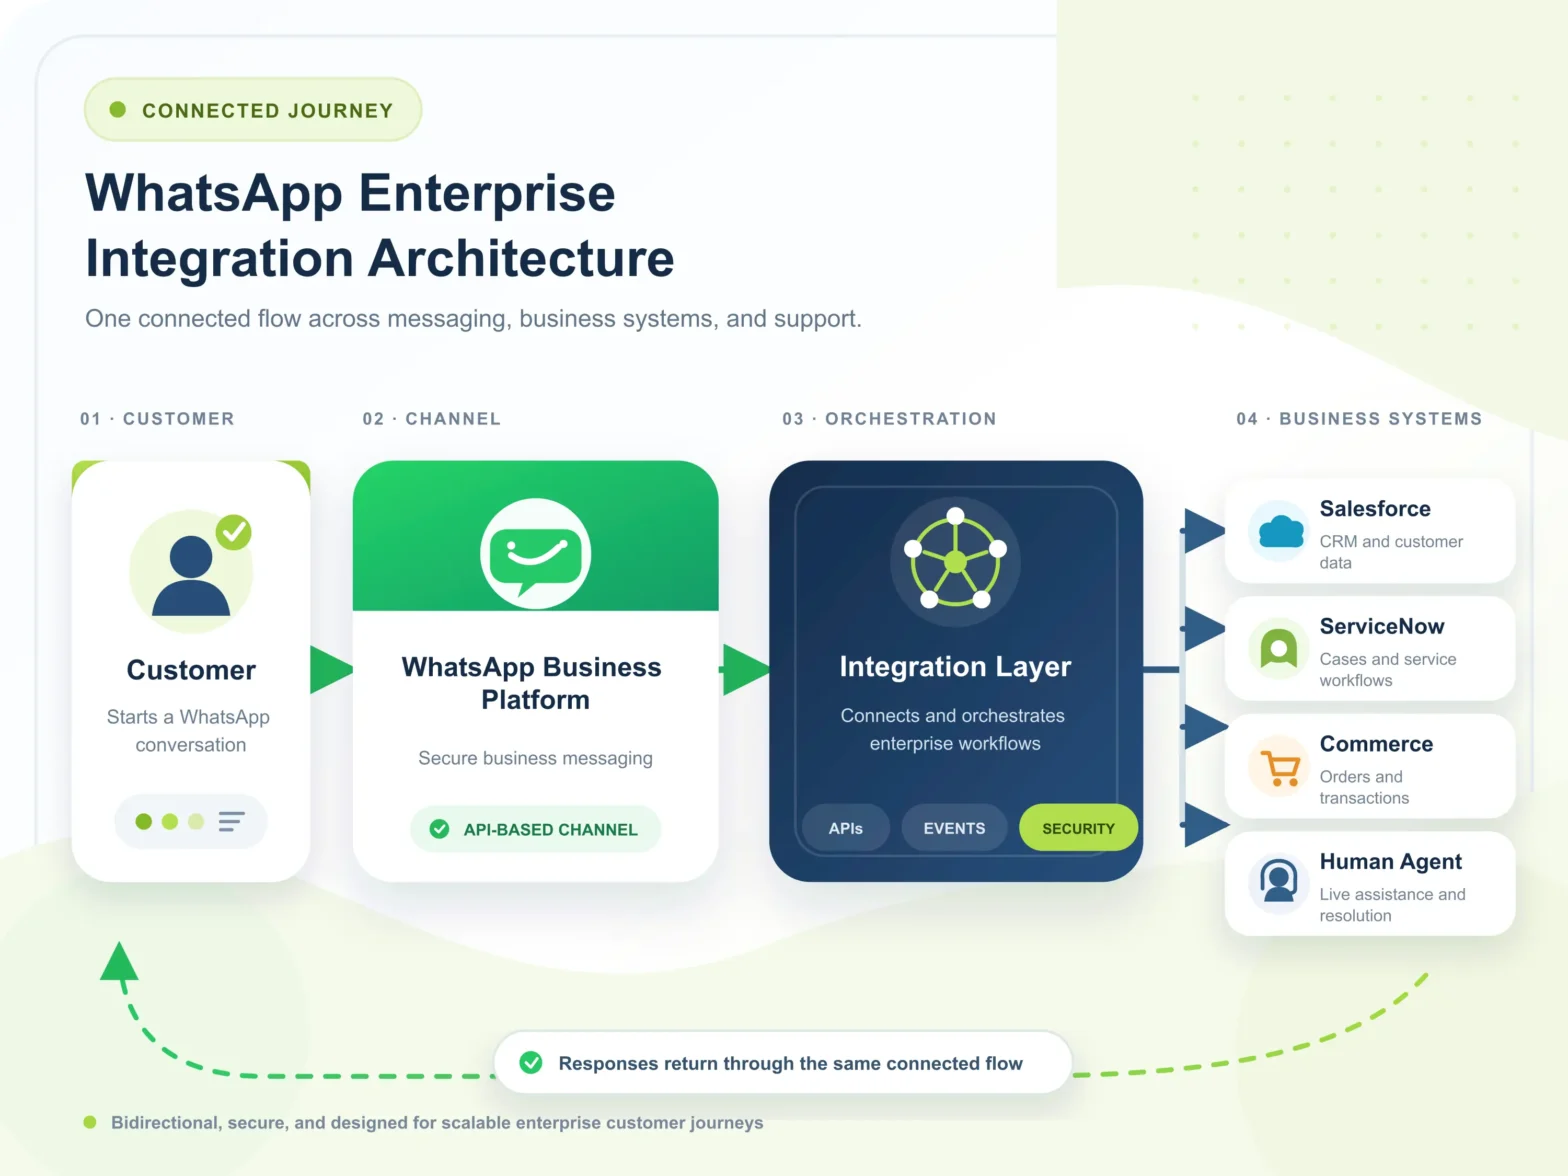The height and width of the screenshot is (1176, 1568).
Task: Click the Commerce shopping cart icon
Action: (x=1280, y=767)
